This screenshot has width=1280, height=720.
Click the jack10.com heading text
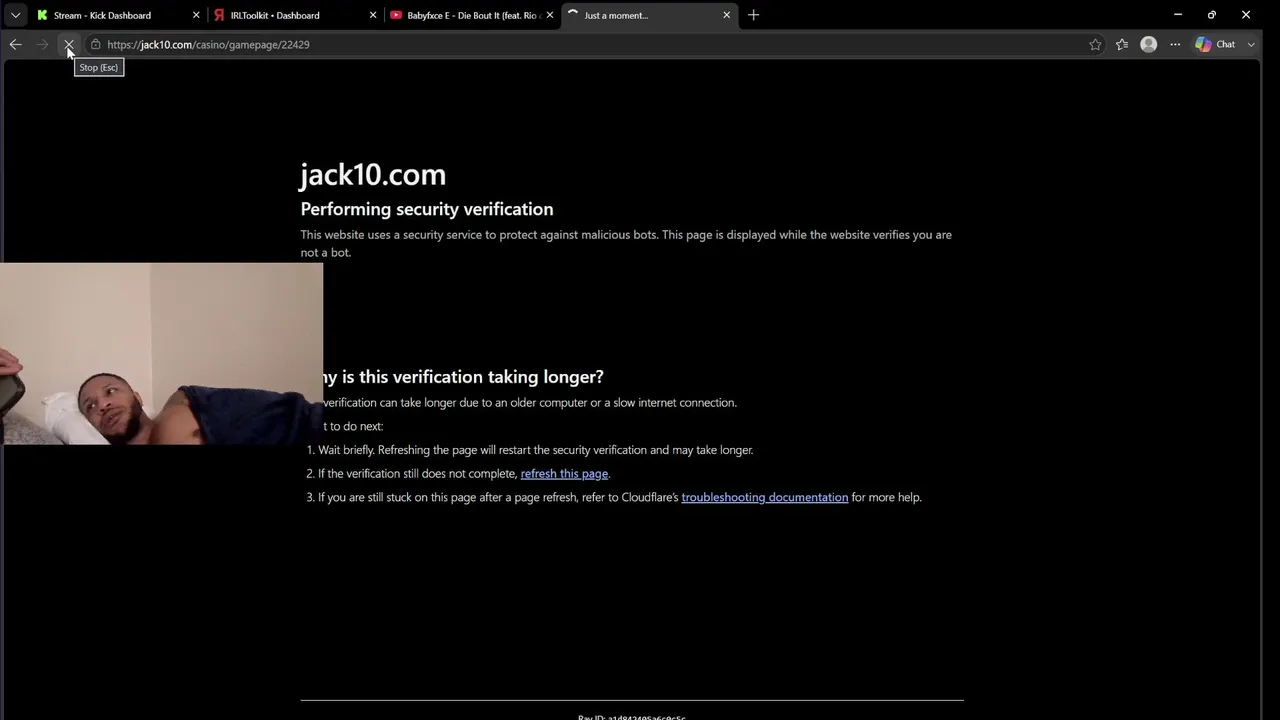click(x=373, y=174)
